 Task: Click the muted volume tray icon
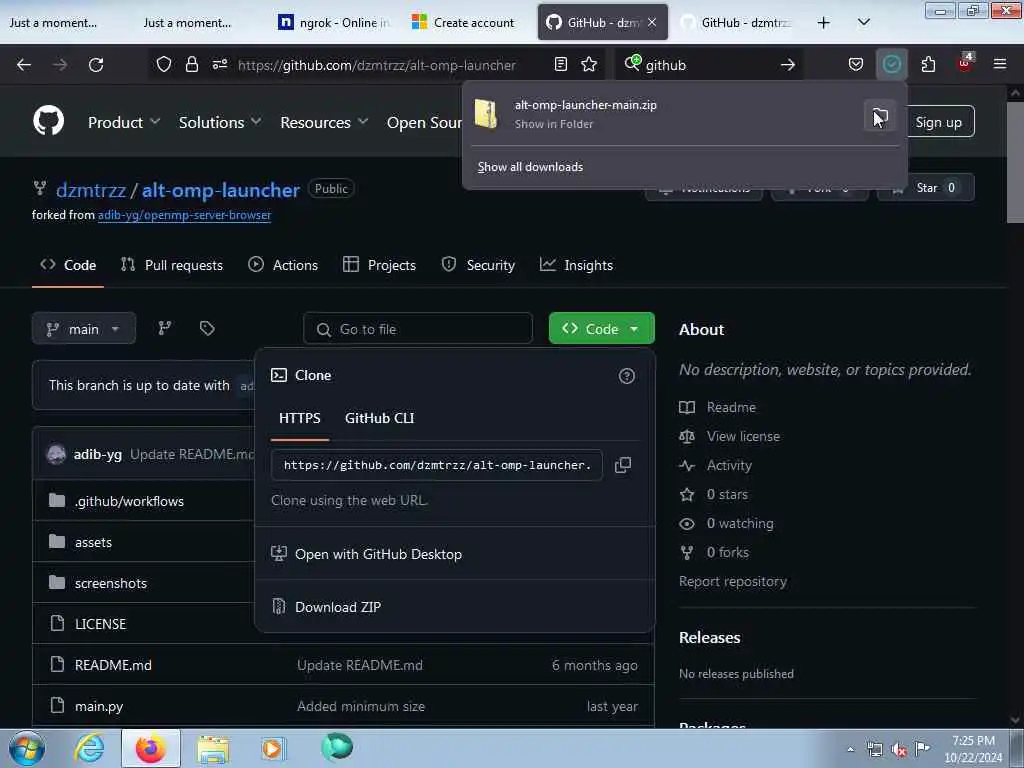[x=899, y=749]
